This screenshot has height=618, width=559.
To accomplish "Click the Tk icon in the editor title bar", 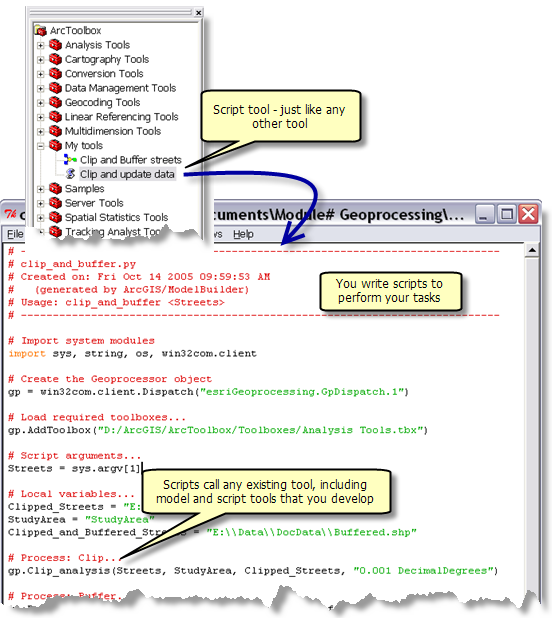I will click(11, 214).
